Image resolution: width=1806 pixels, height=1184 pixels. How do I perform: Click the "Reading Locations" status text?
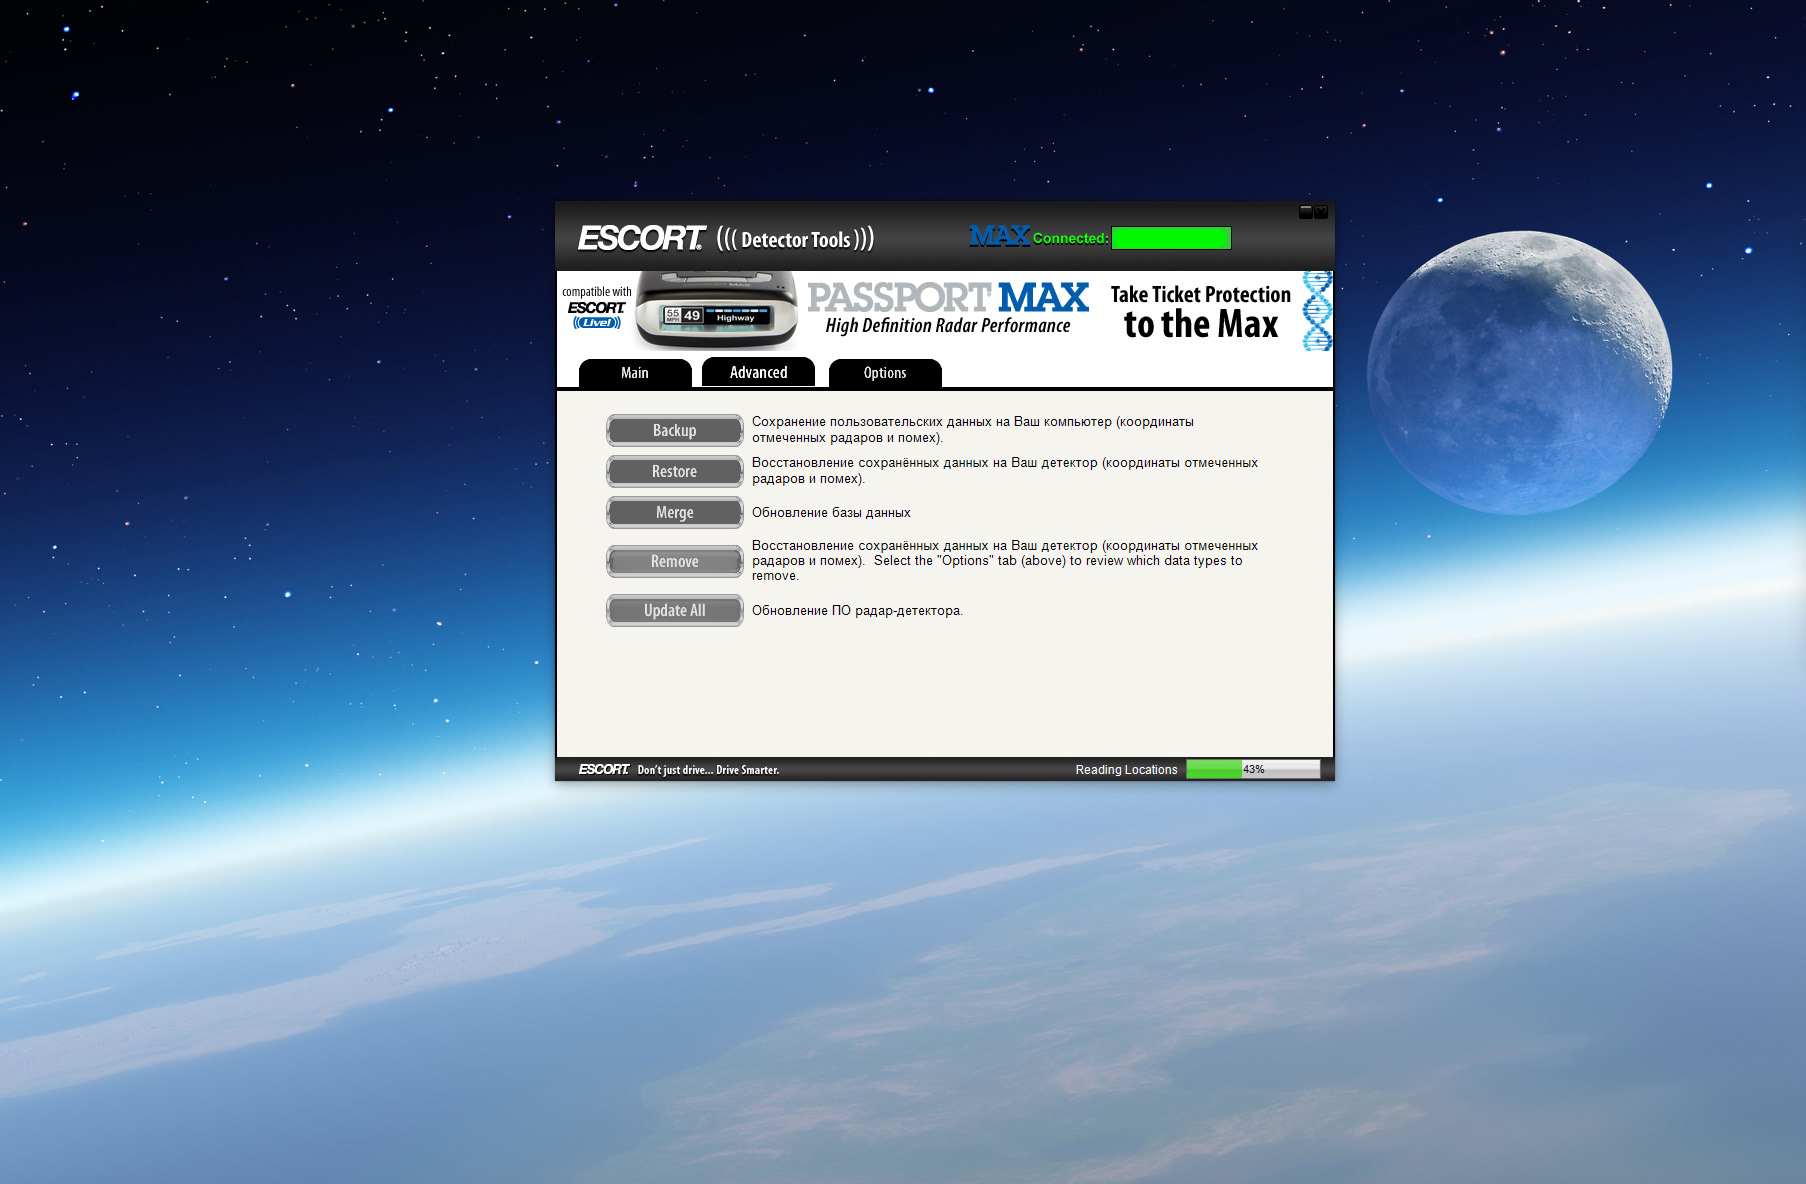point(1126,770)
